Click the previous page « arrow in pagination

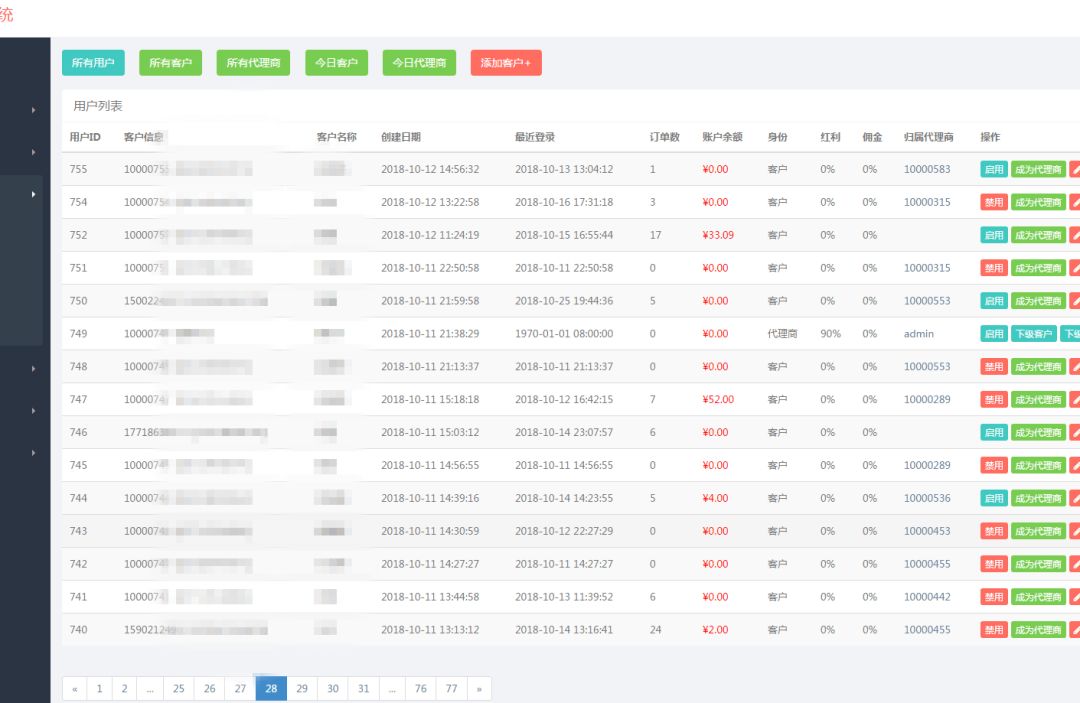click(74, 689)
